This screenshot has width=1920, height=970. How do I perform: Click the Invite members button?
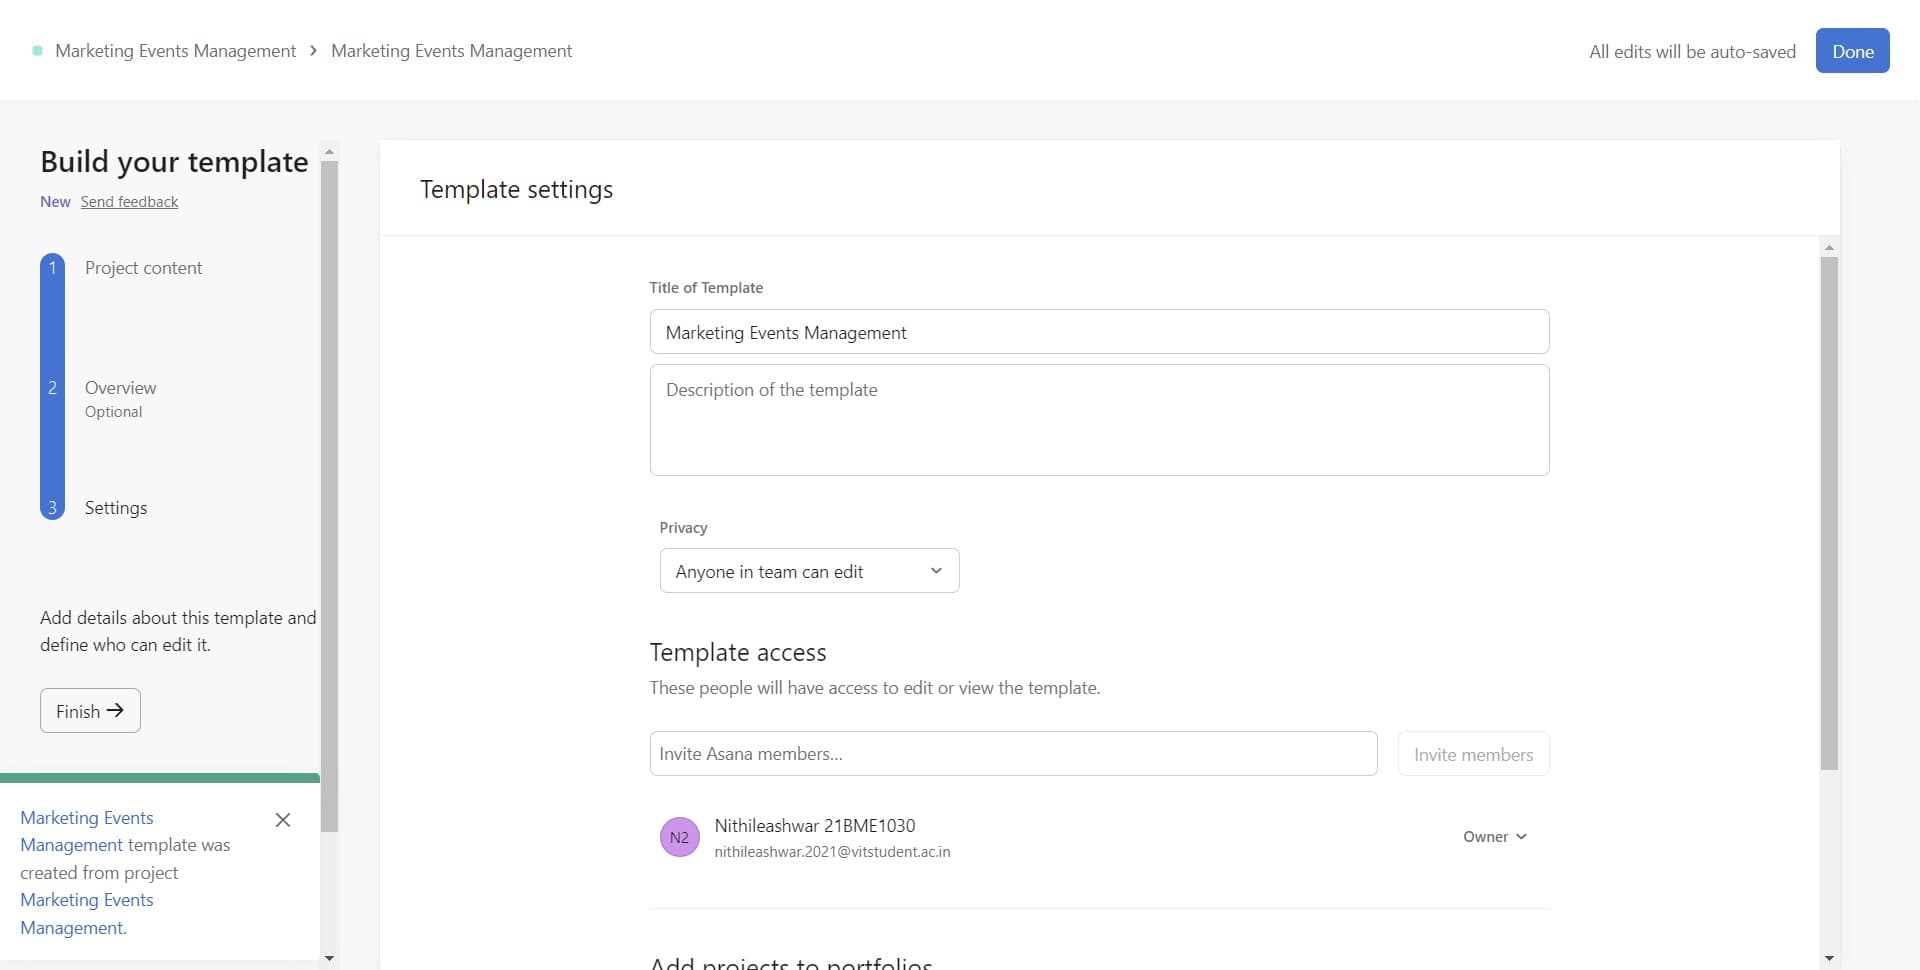[x=1473, y=753]
